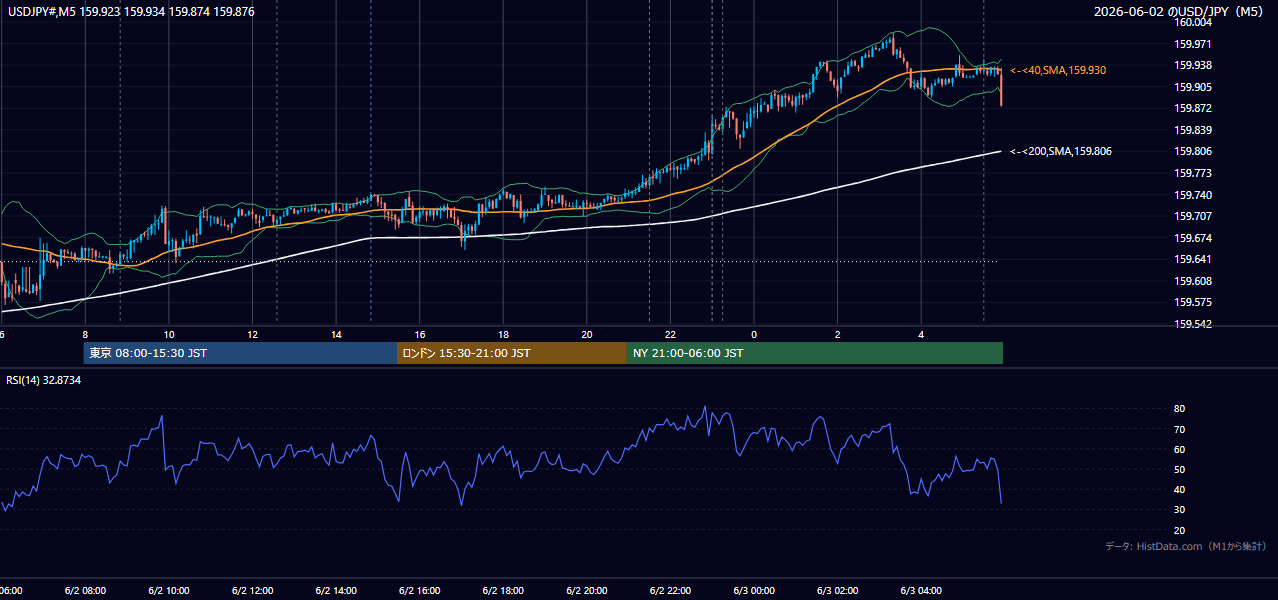Click the 6/2 14:00 time axis label
This screenshot has height=600, width=1278.
pyautogui.click(x=336, y=591)
